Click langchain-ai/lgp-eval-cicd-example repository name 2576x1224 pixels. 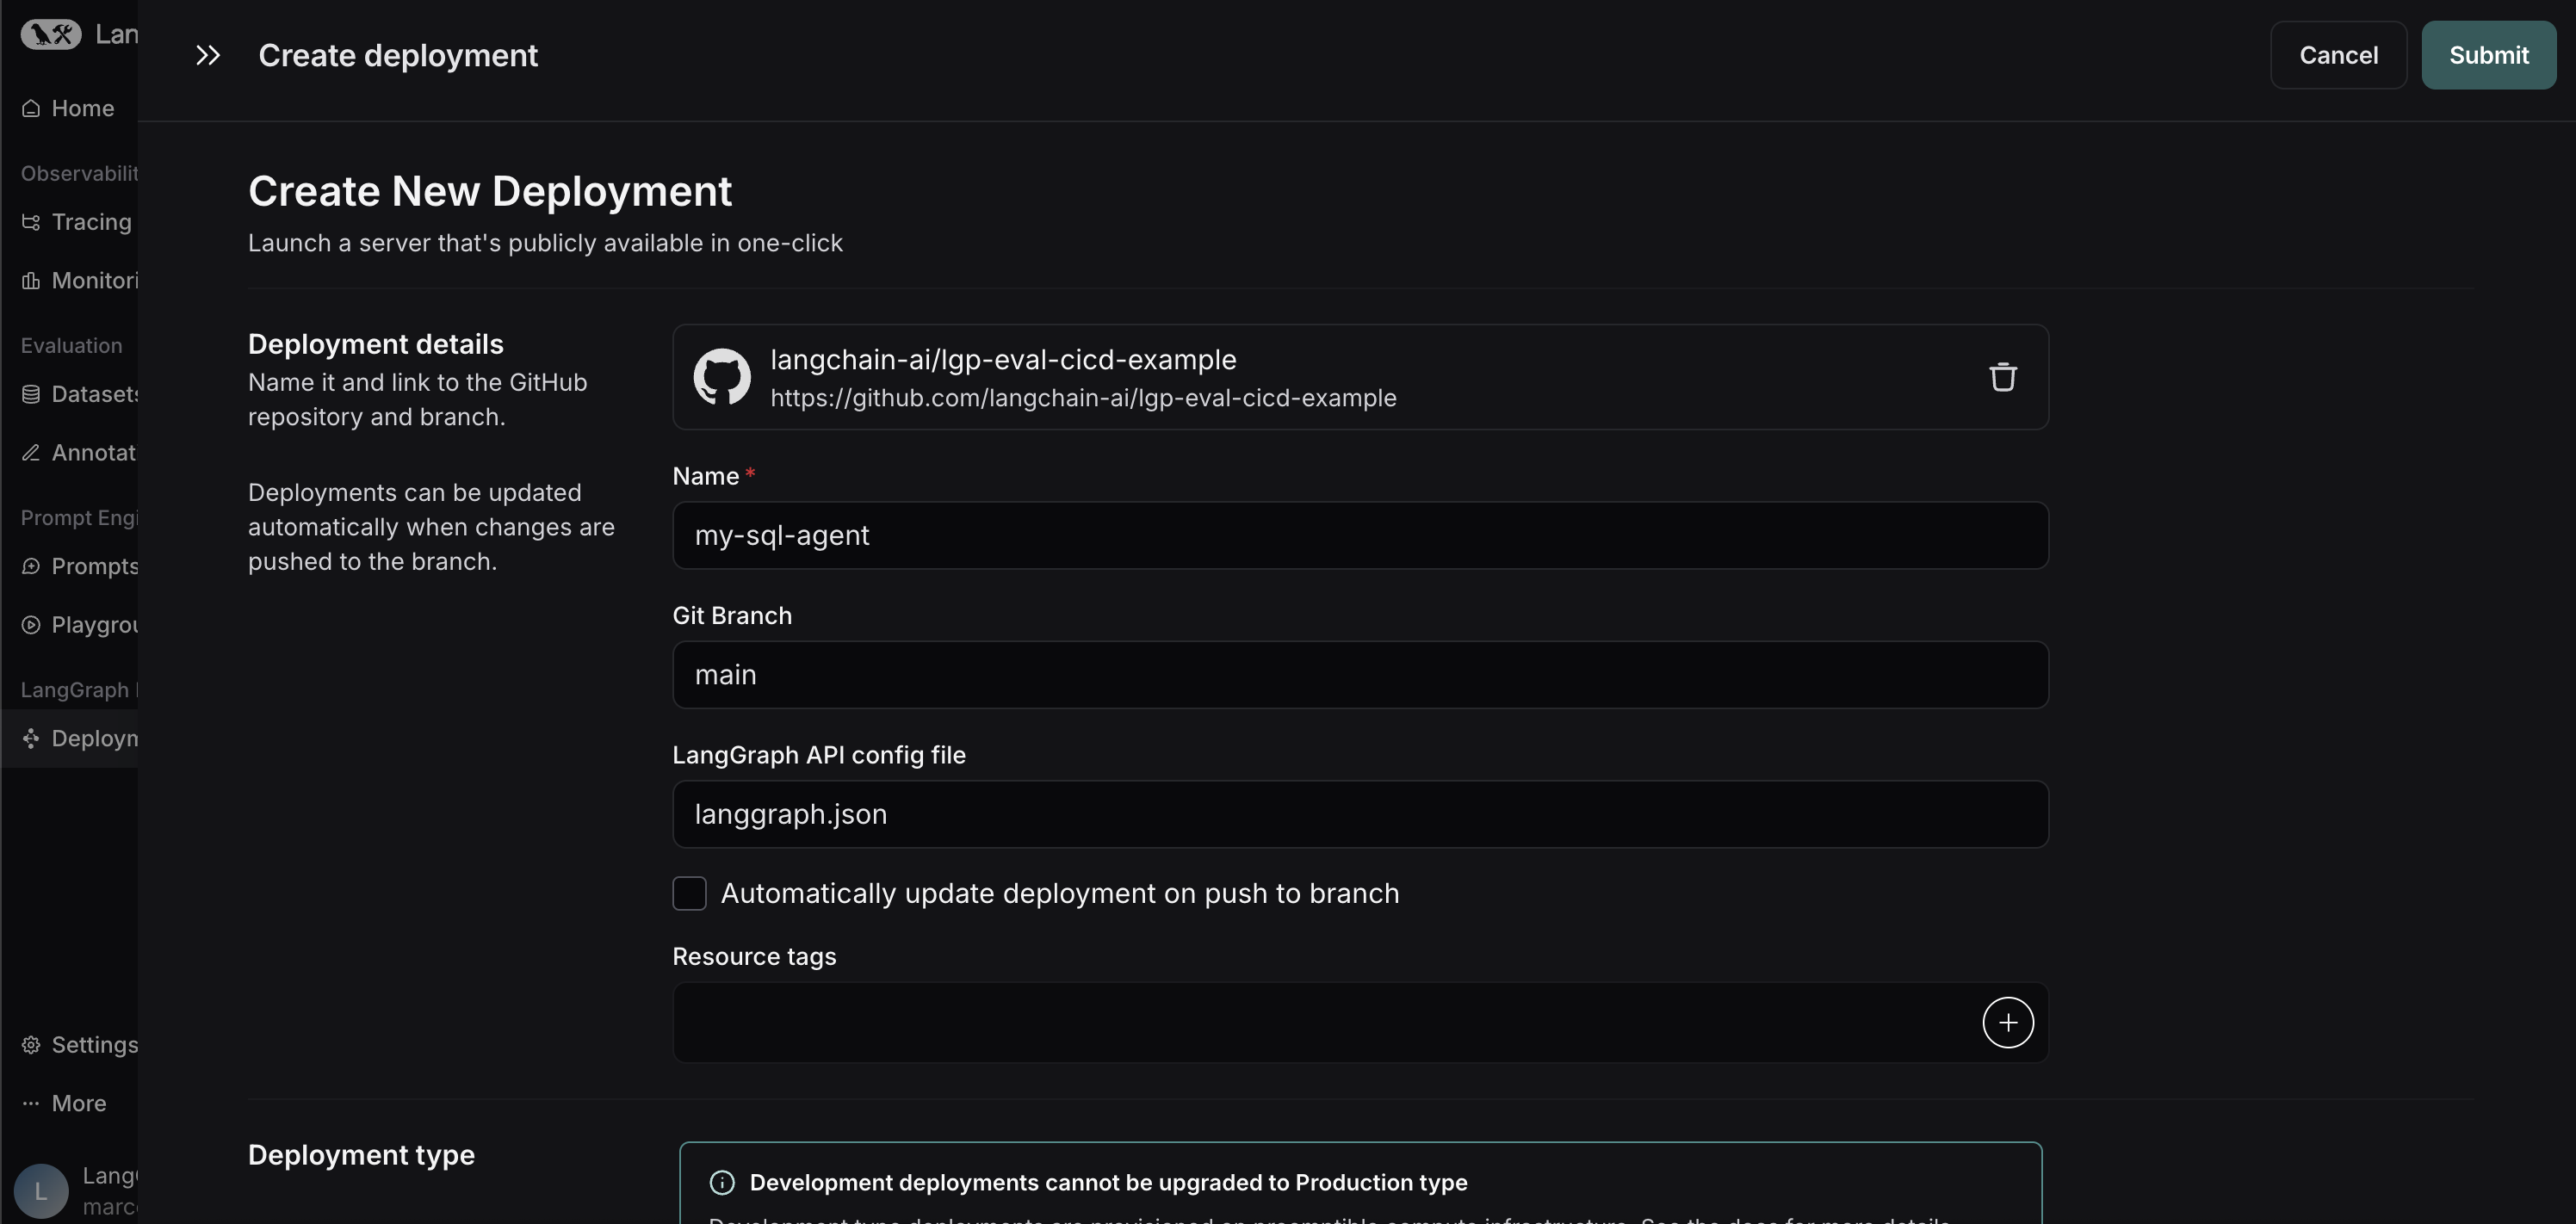(x=1003, y=360)
